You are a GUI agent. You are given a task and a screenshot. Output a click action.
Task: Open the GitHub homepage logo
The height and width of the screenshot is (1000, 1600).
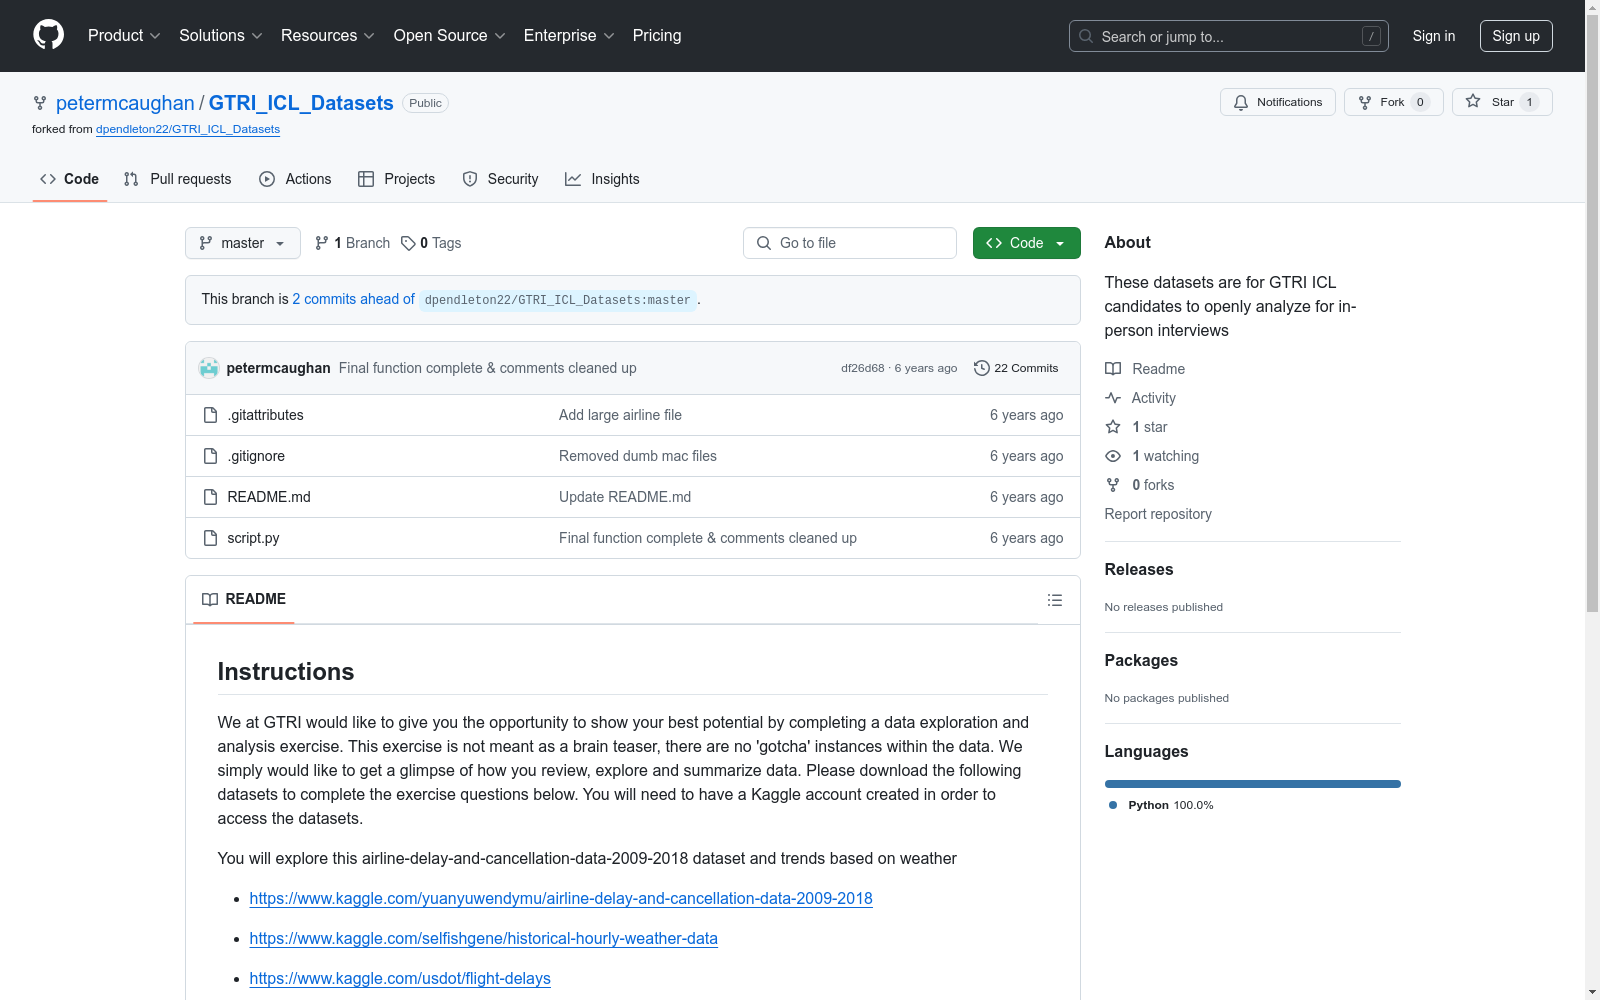click(48, 35)
